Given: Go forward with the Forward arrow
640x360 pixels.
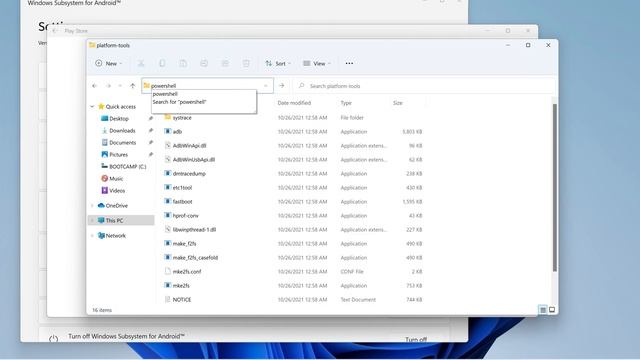Looking at the screenshot, I should pos(108,86).
